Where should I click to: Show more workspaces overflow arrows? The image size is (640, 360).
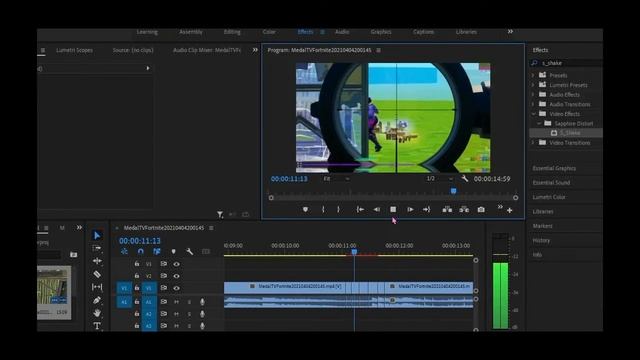510,31
